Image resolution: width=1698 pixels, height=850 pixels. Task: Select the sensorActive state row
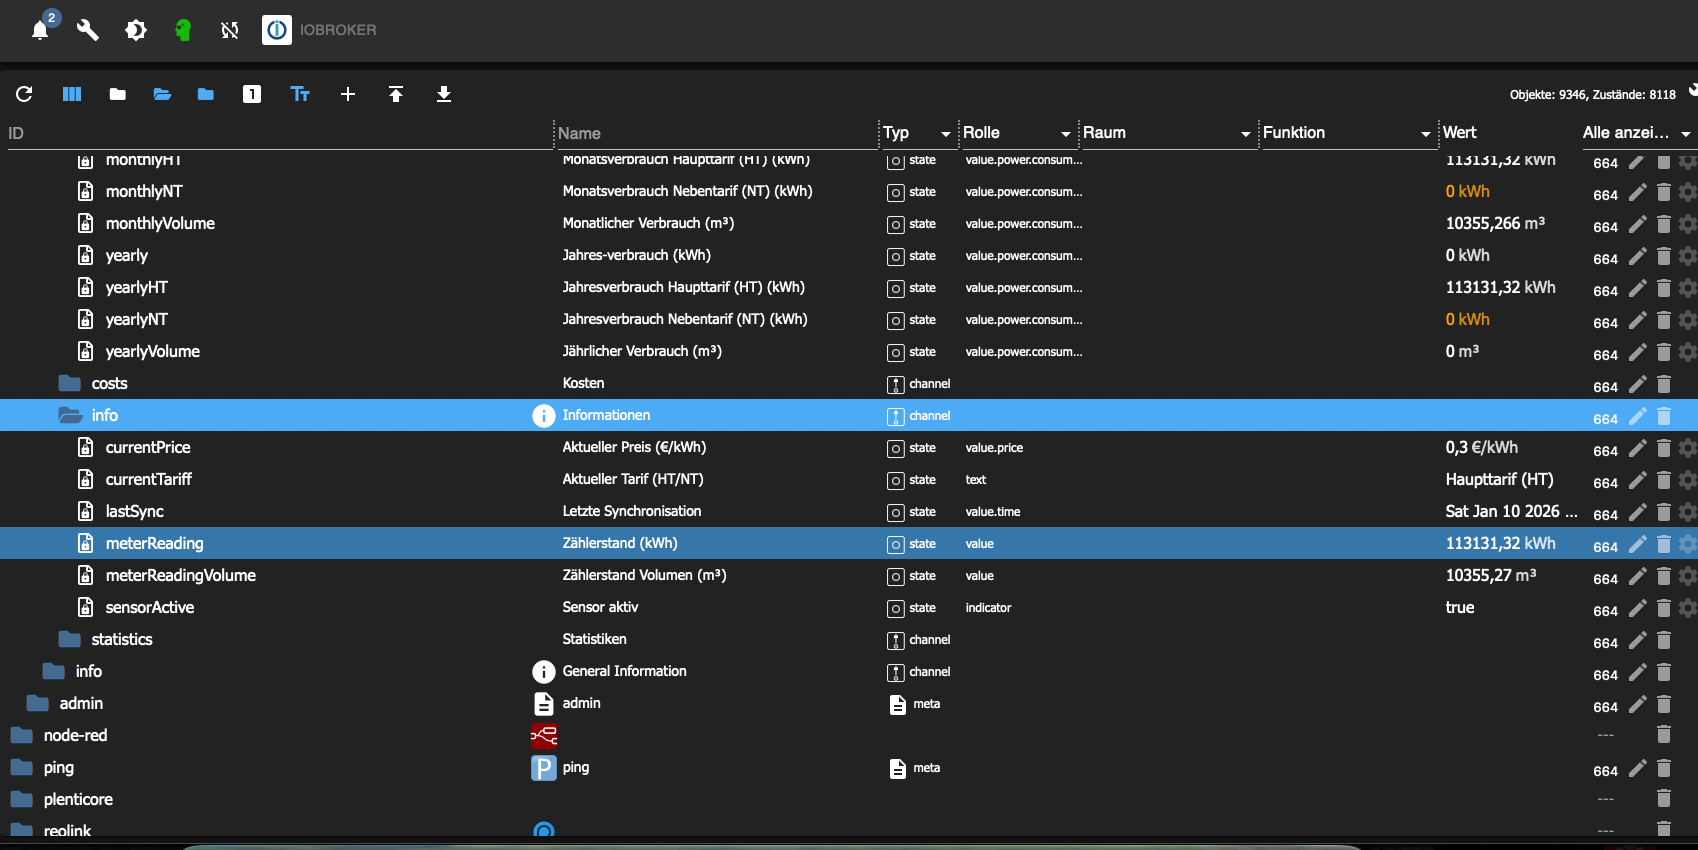(150, 607)
